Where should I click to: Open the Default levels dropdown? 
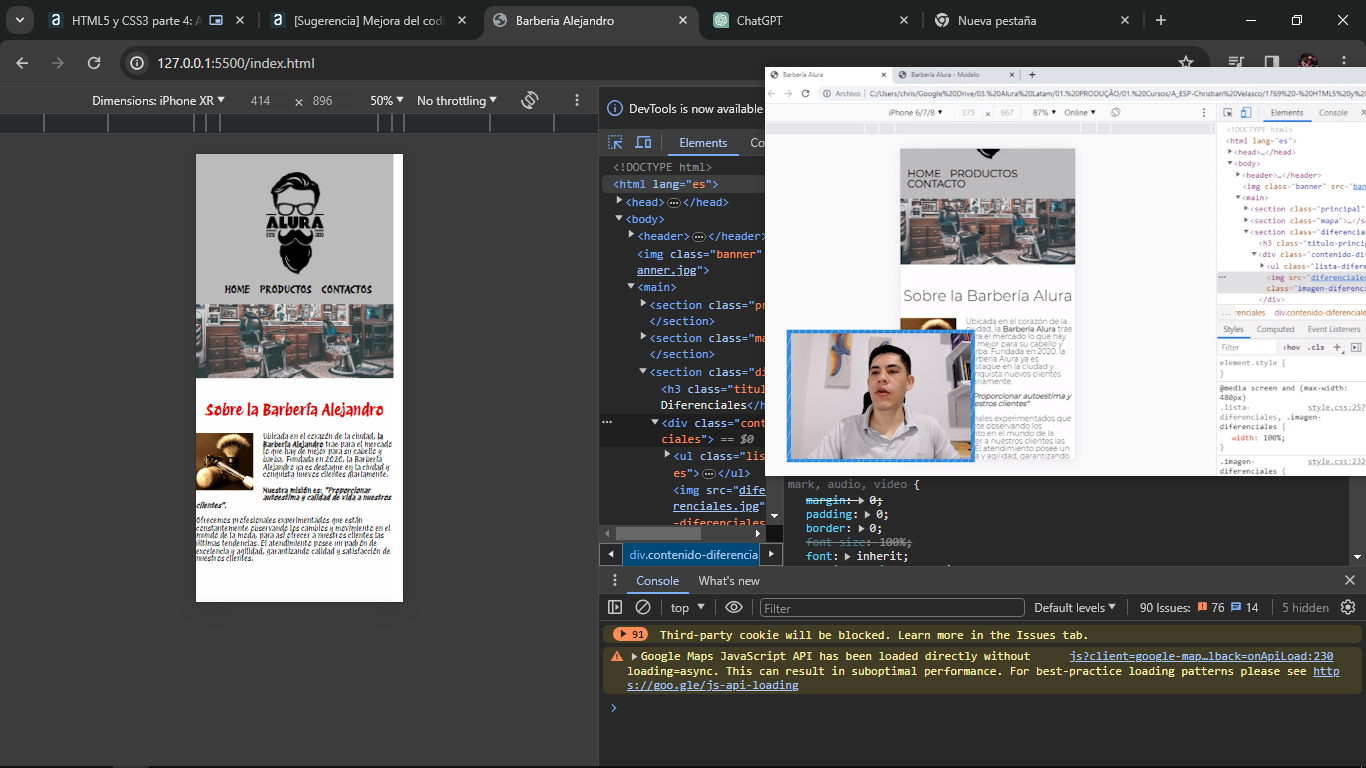point(1076,607)
